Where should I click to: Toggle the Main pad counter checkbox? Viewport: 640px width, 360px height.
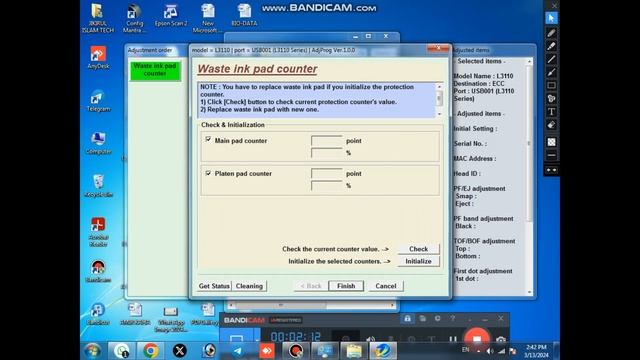[208, 140]
